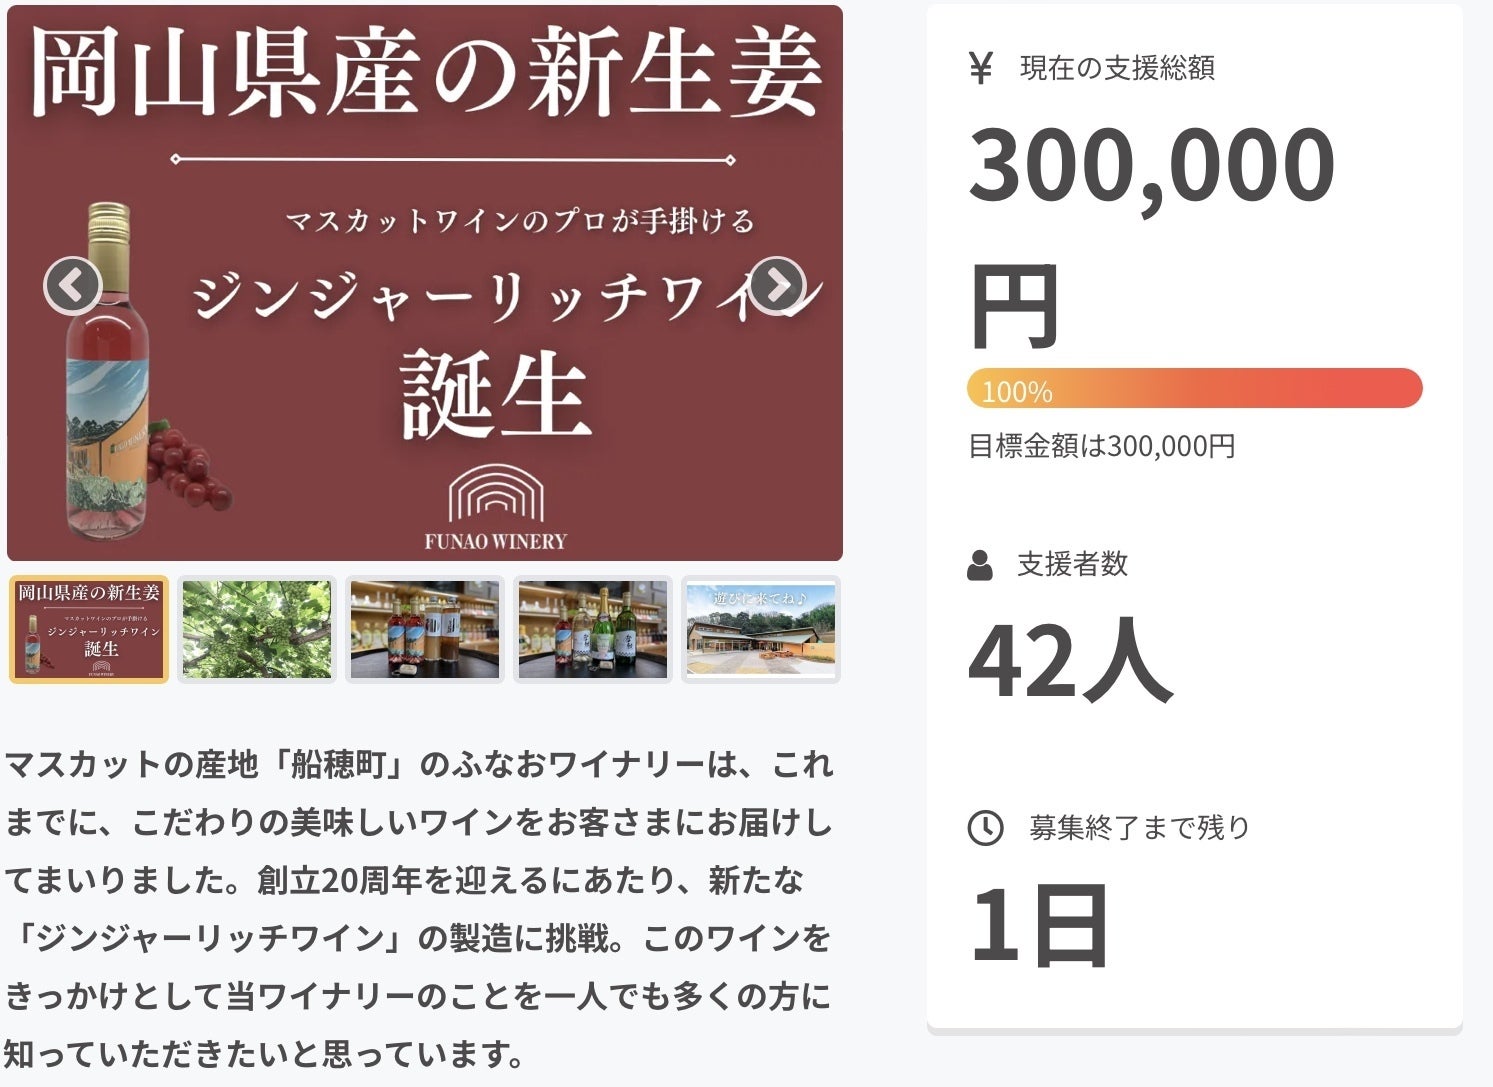Click the 100% funding progress bar
The image size is (1493, 1087).
point(1194,389)
